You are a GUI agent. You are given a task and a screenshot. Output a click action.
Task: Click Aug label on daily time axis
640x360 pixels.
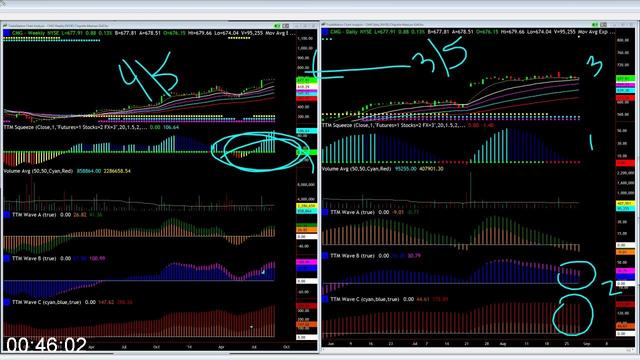coord(503,344)
